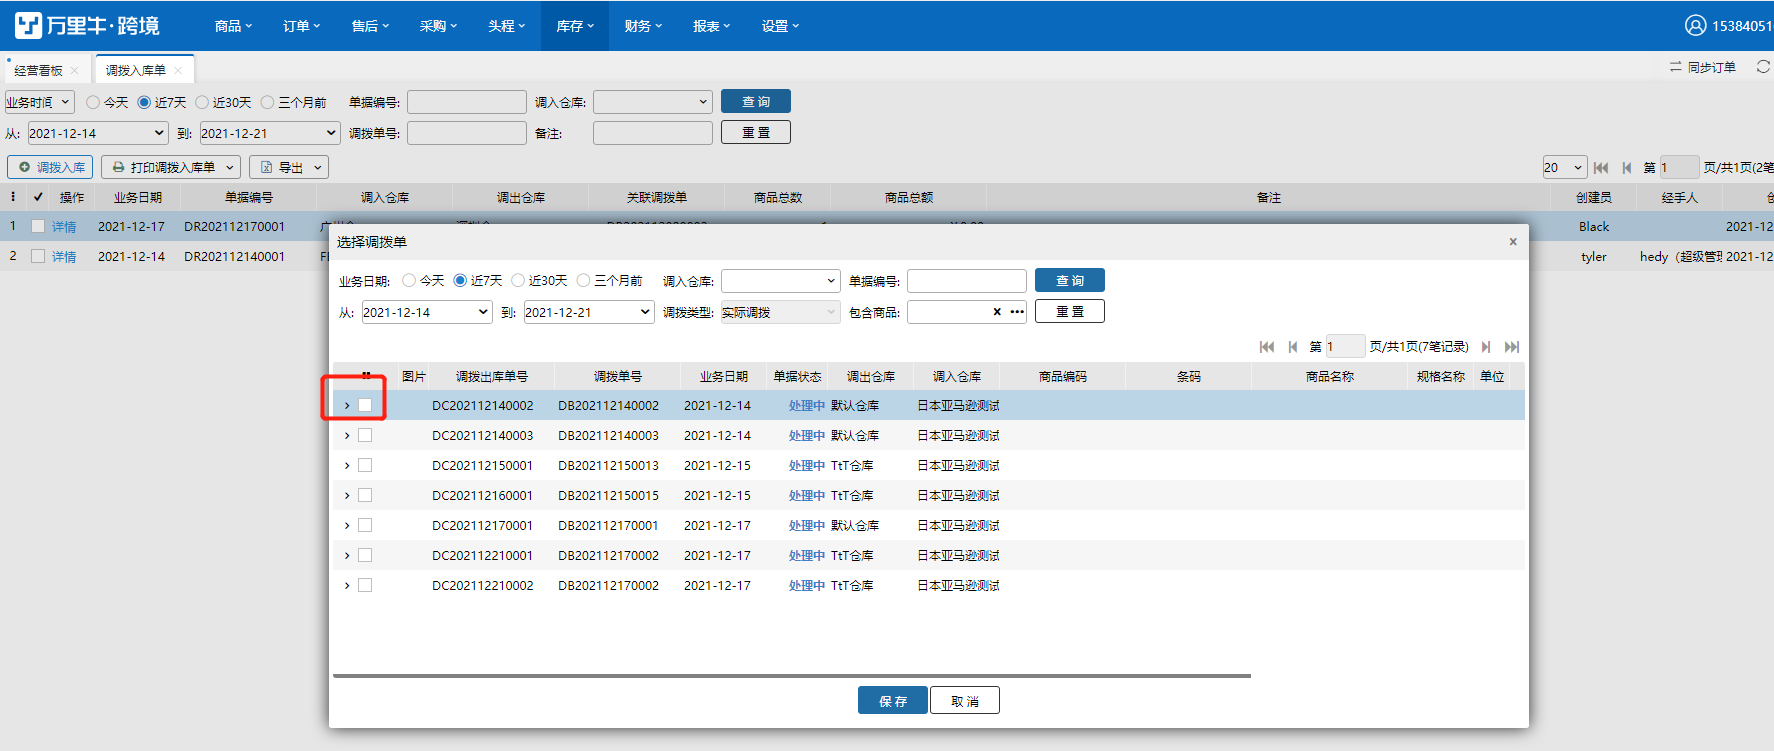
Task: Open the dialog's 到 date dropdown 2021-12-21
Action: click(x=589, y=312)
